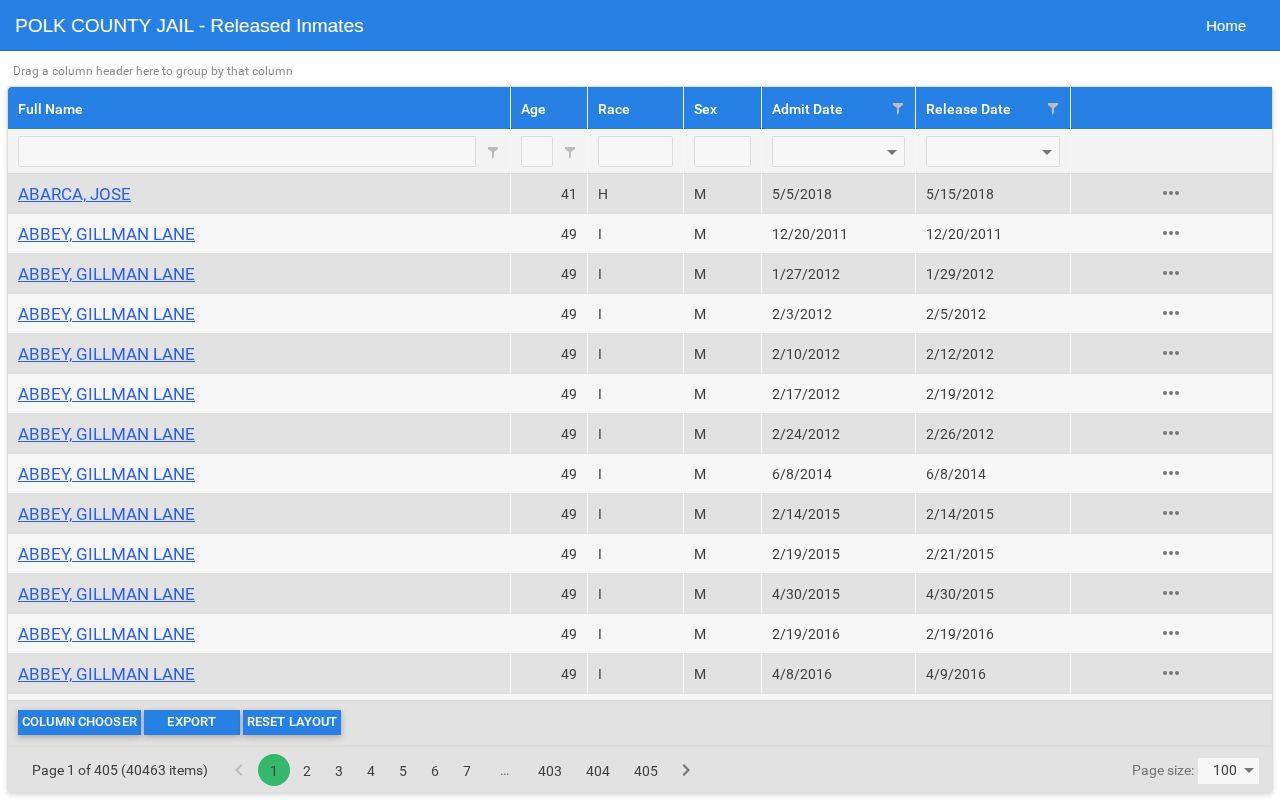Click the COLUMN CHOOSER button
This screenshot has width=1280, height=800.
coord(79,722)
